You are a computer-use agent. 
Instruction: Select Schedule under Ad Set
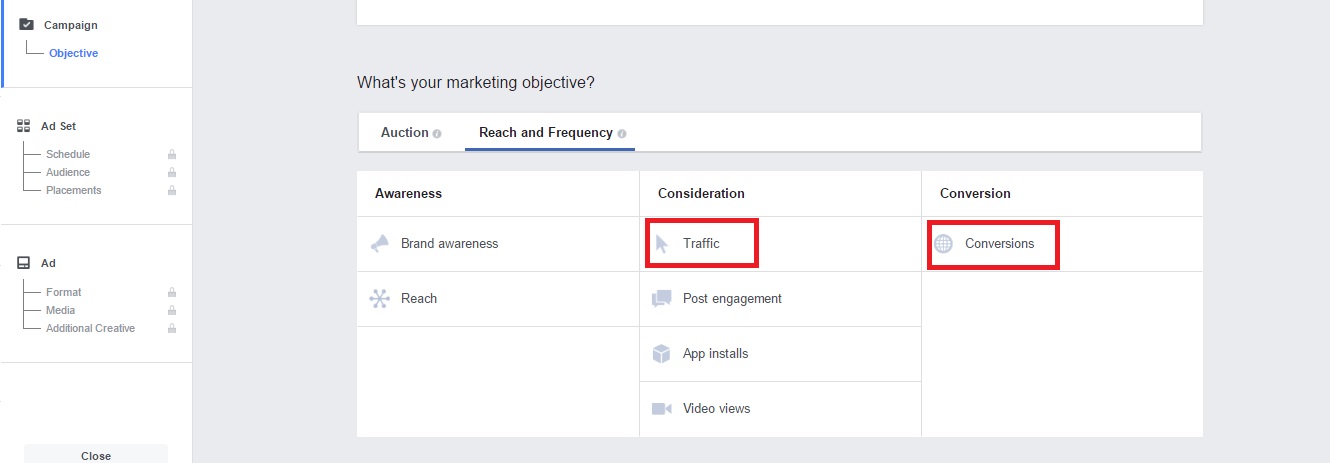(68, 154)
